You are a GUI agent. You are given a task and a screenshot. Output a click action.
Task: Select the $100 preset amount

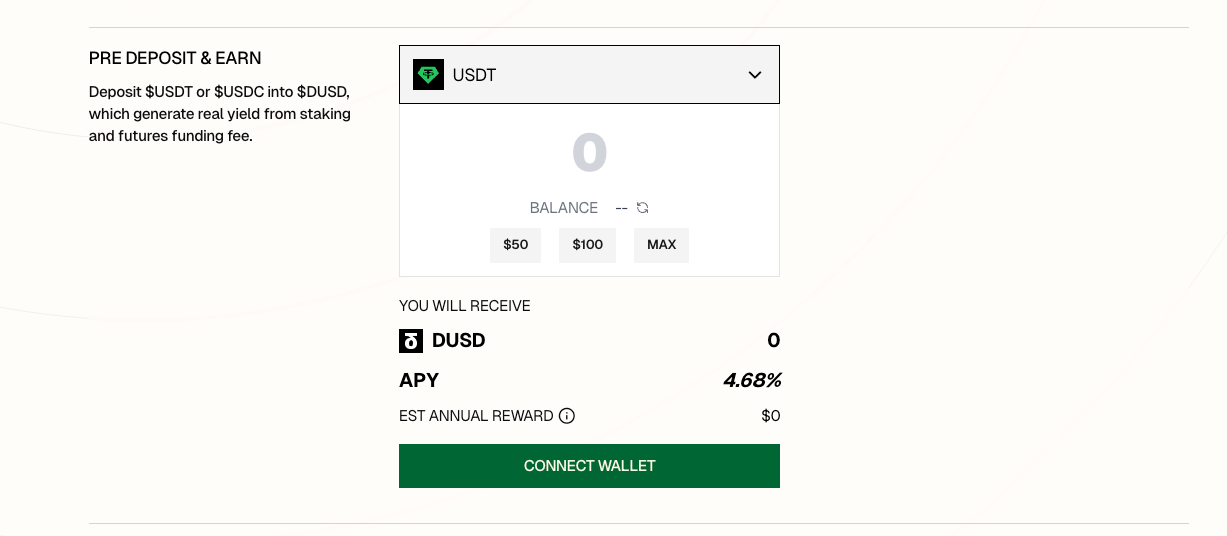(587, 245)
